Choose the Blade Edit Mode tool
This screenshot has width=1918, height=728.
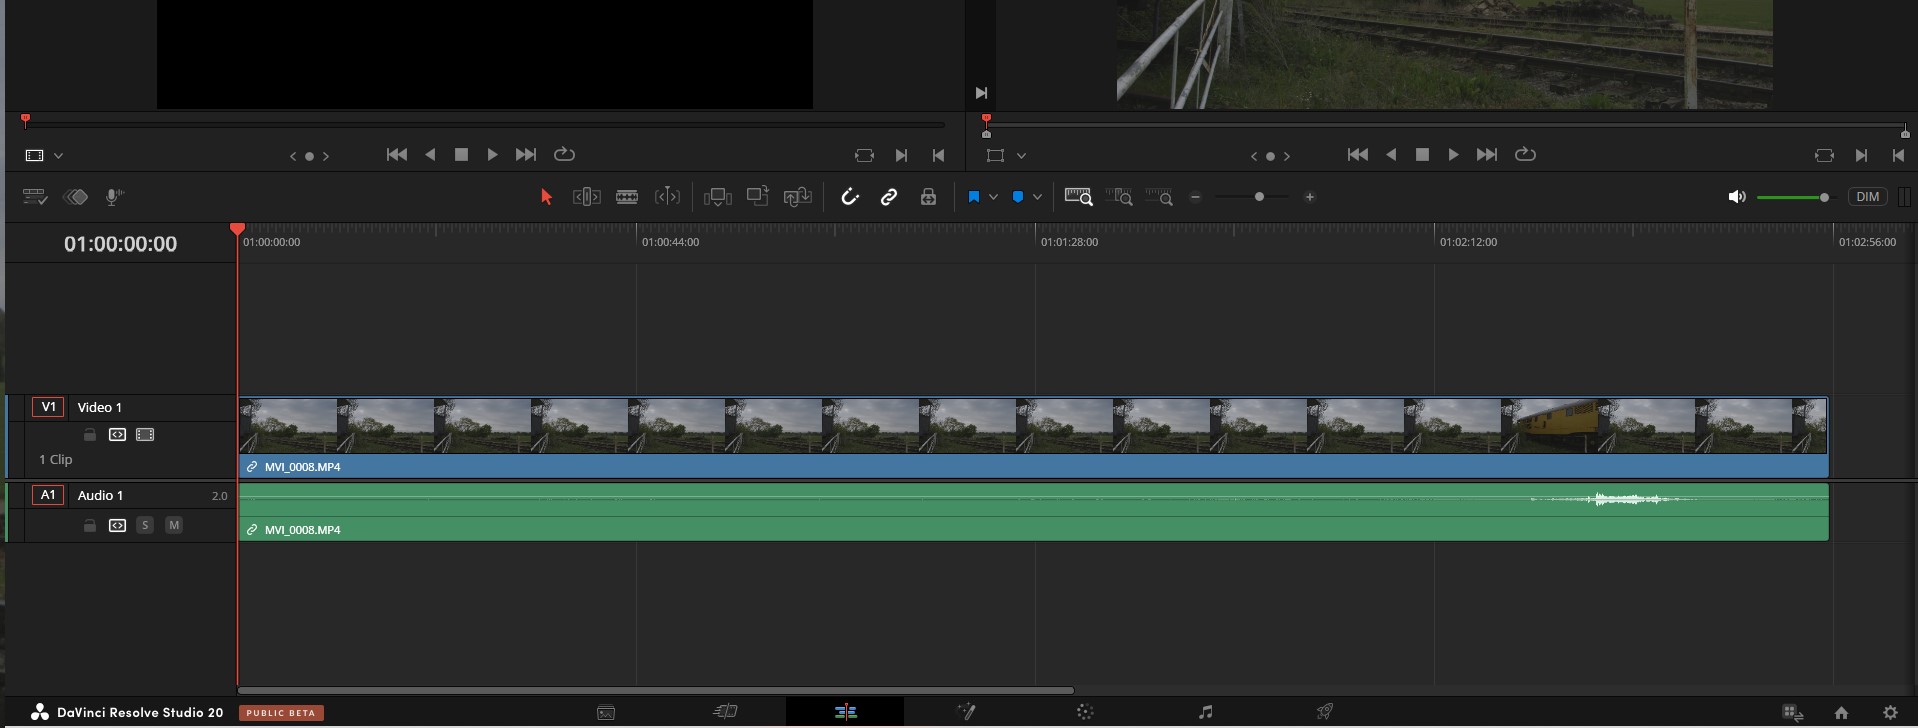click(x=627, y=197)
